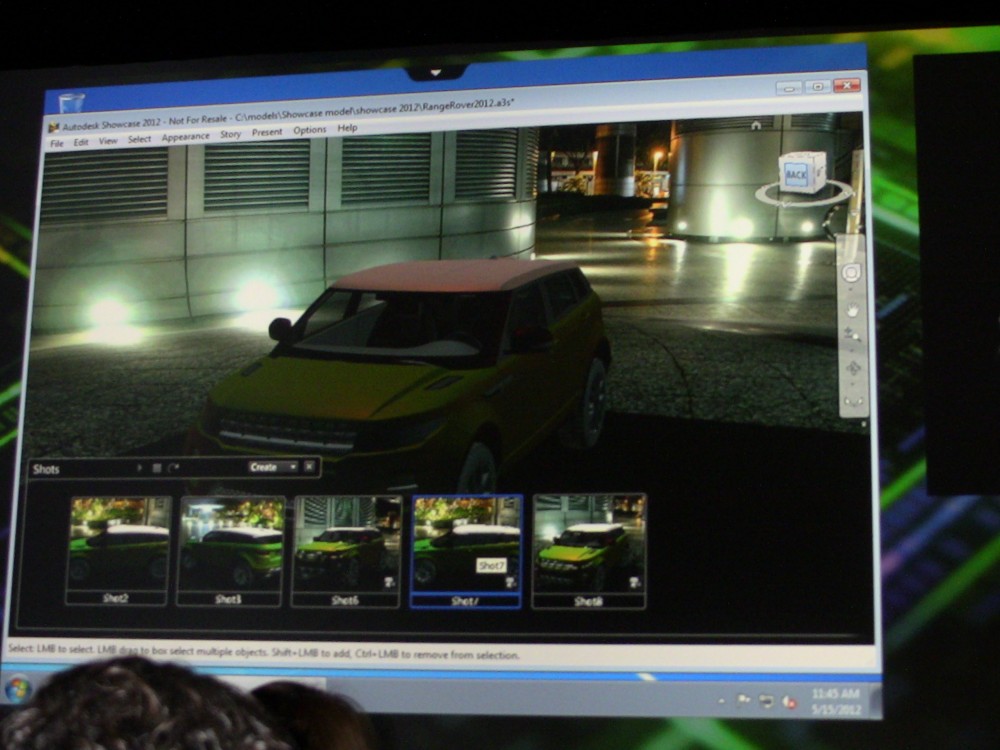This screenshot has height=750, width=1000.
Task: Select the Shot2 thumbnail
Action: 119,543
